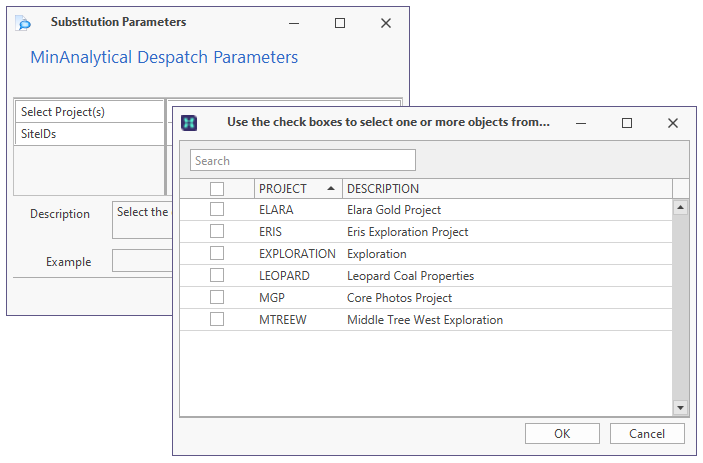Click the Substitution Parameters window icon
Screen dimensions: 703x463
[23, 22]
